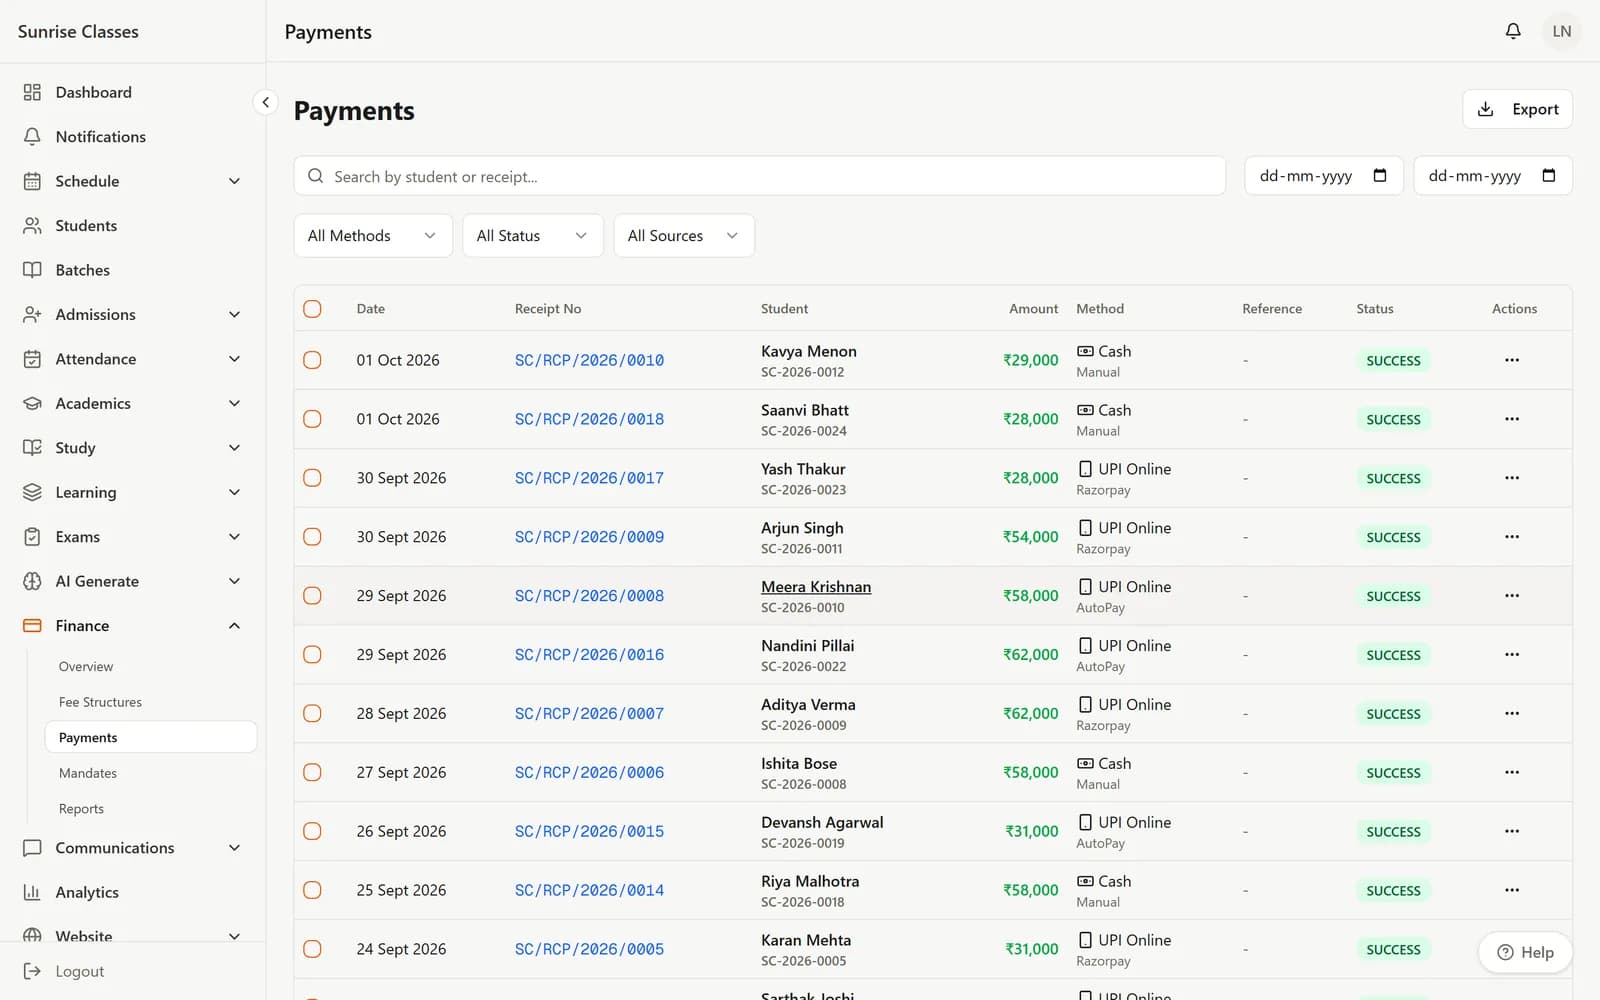Collapse the Finance sidebar section
The image size is (1600, 1000).
132,626
